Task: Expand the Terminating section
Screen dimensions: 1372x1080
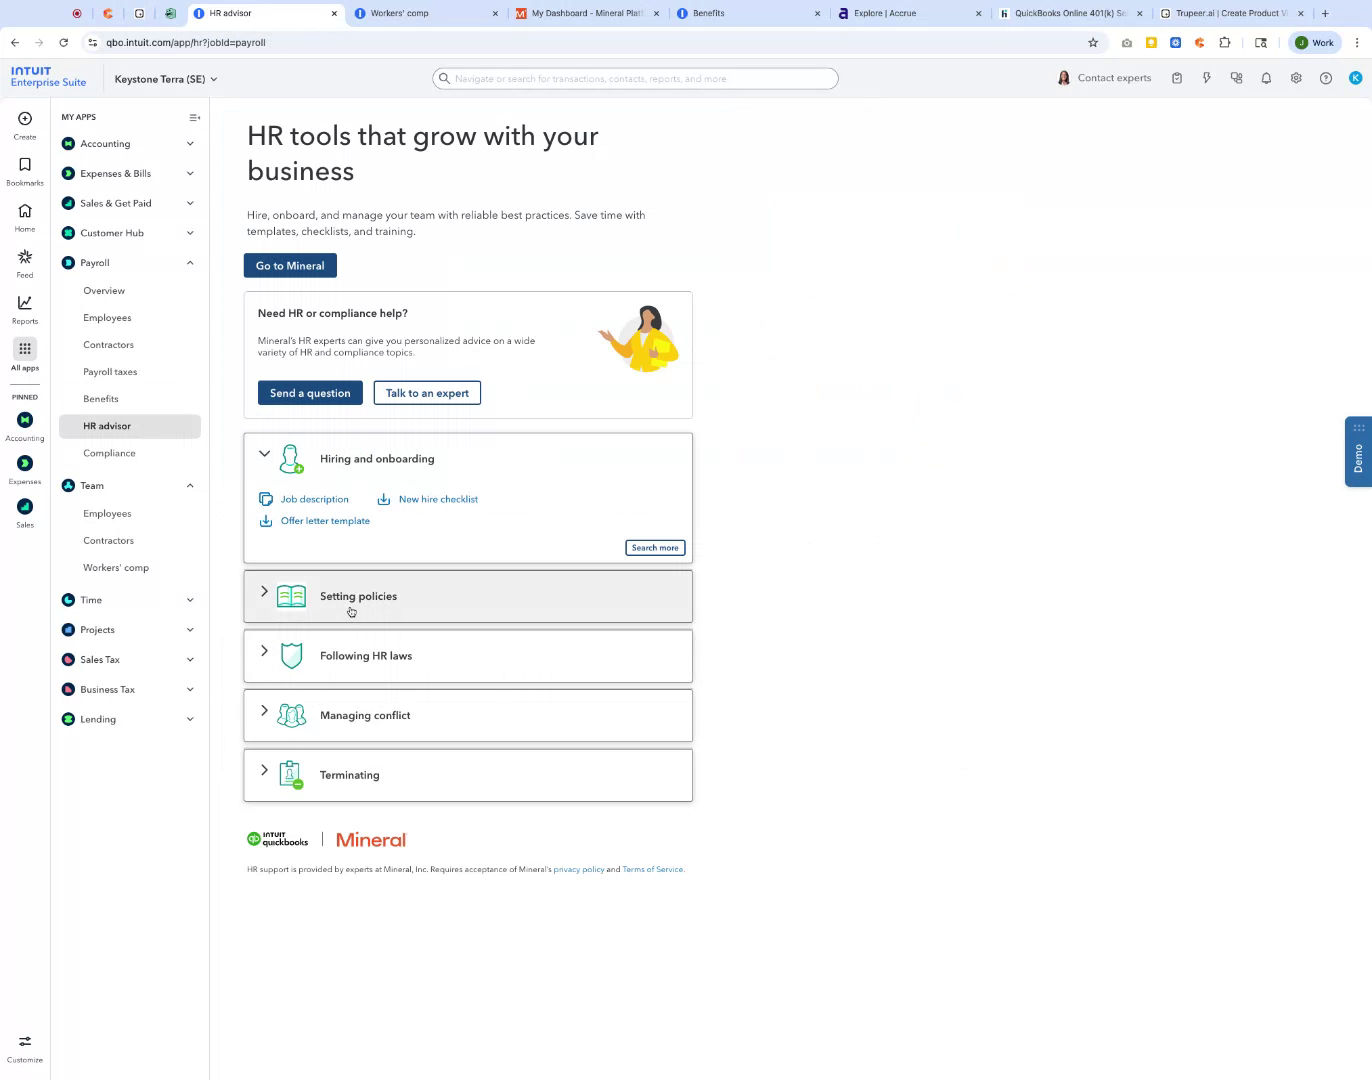Action: coord(468,775)
